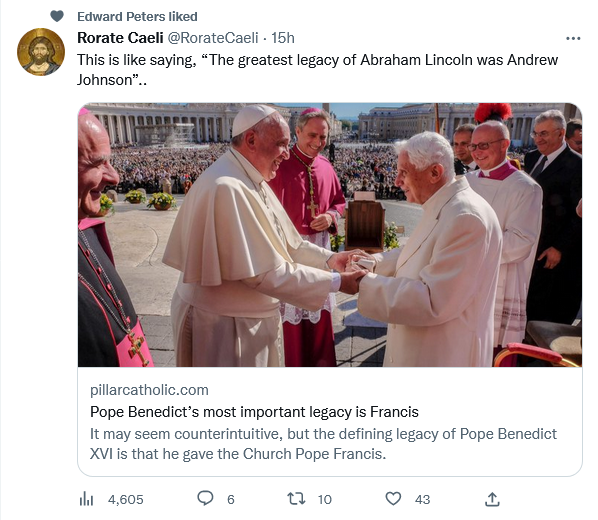
Task: Open the popes handshake article image
Action: [330, 235]
